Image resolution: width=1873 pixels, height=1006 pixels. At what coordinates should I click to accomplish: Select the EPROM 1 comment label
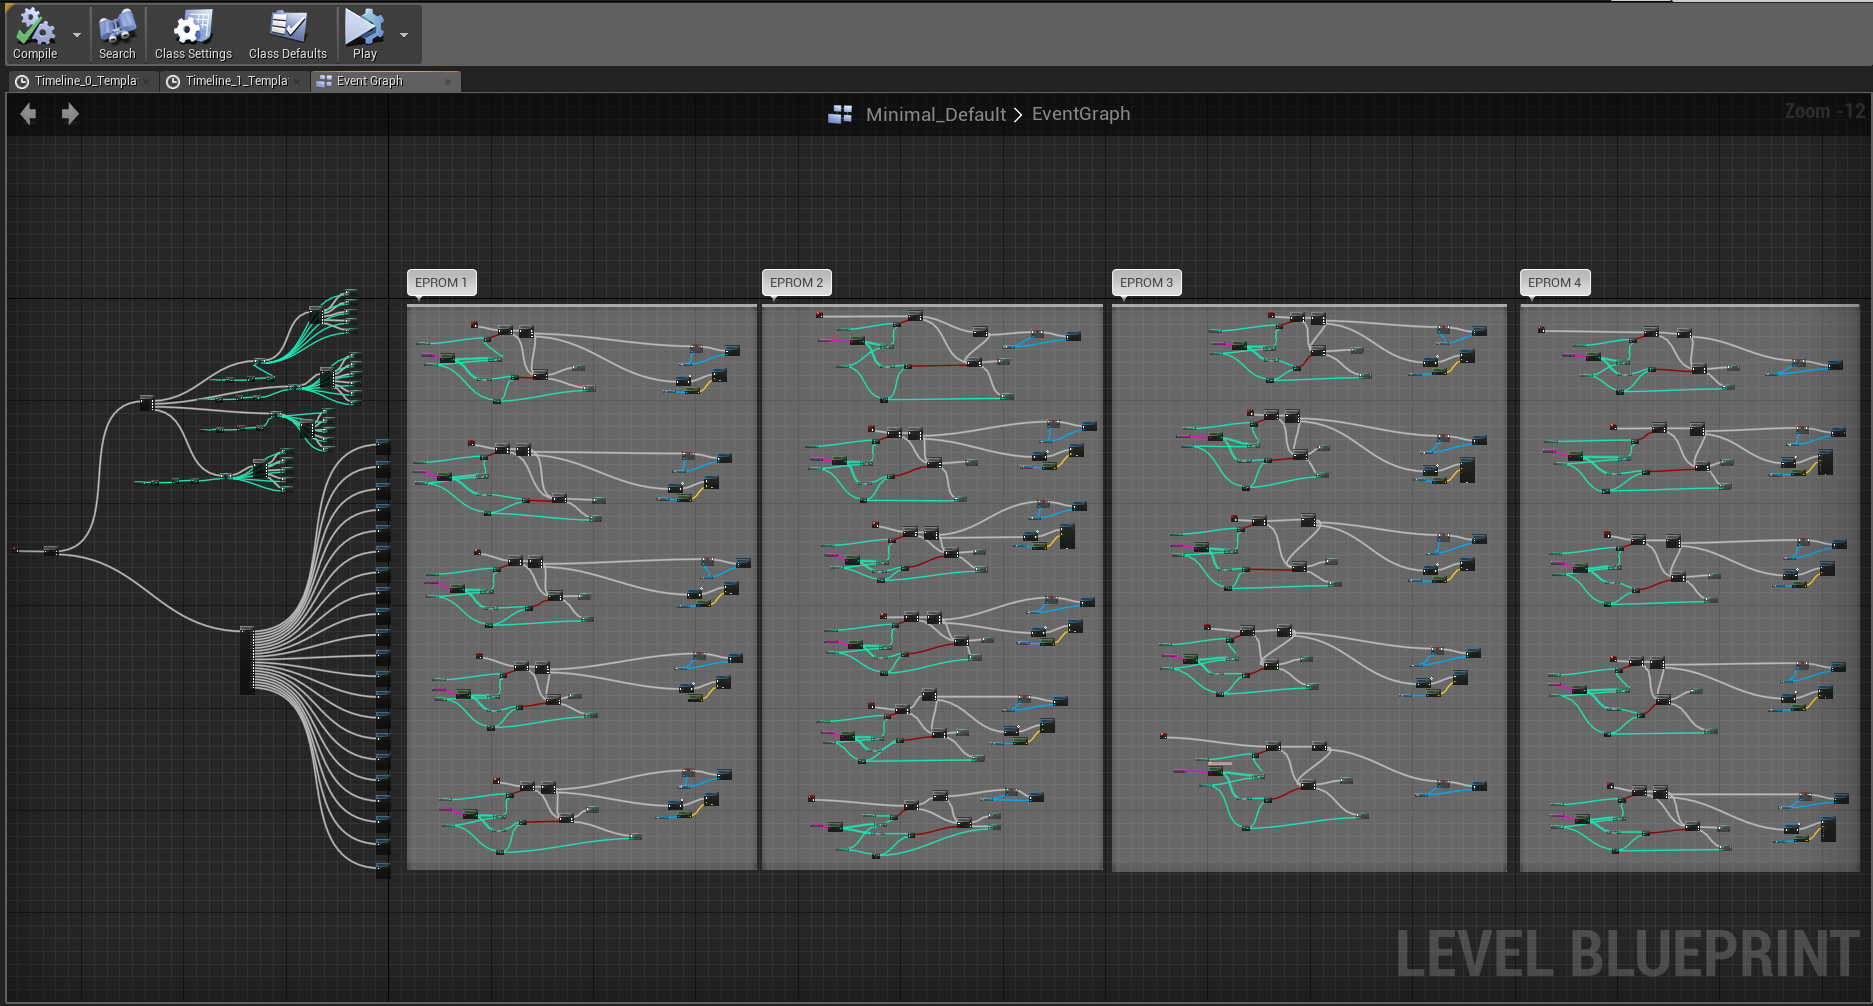tap(441, 283)
